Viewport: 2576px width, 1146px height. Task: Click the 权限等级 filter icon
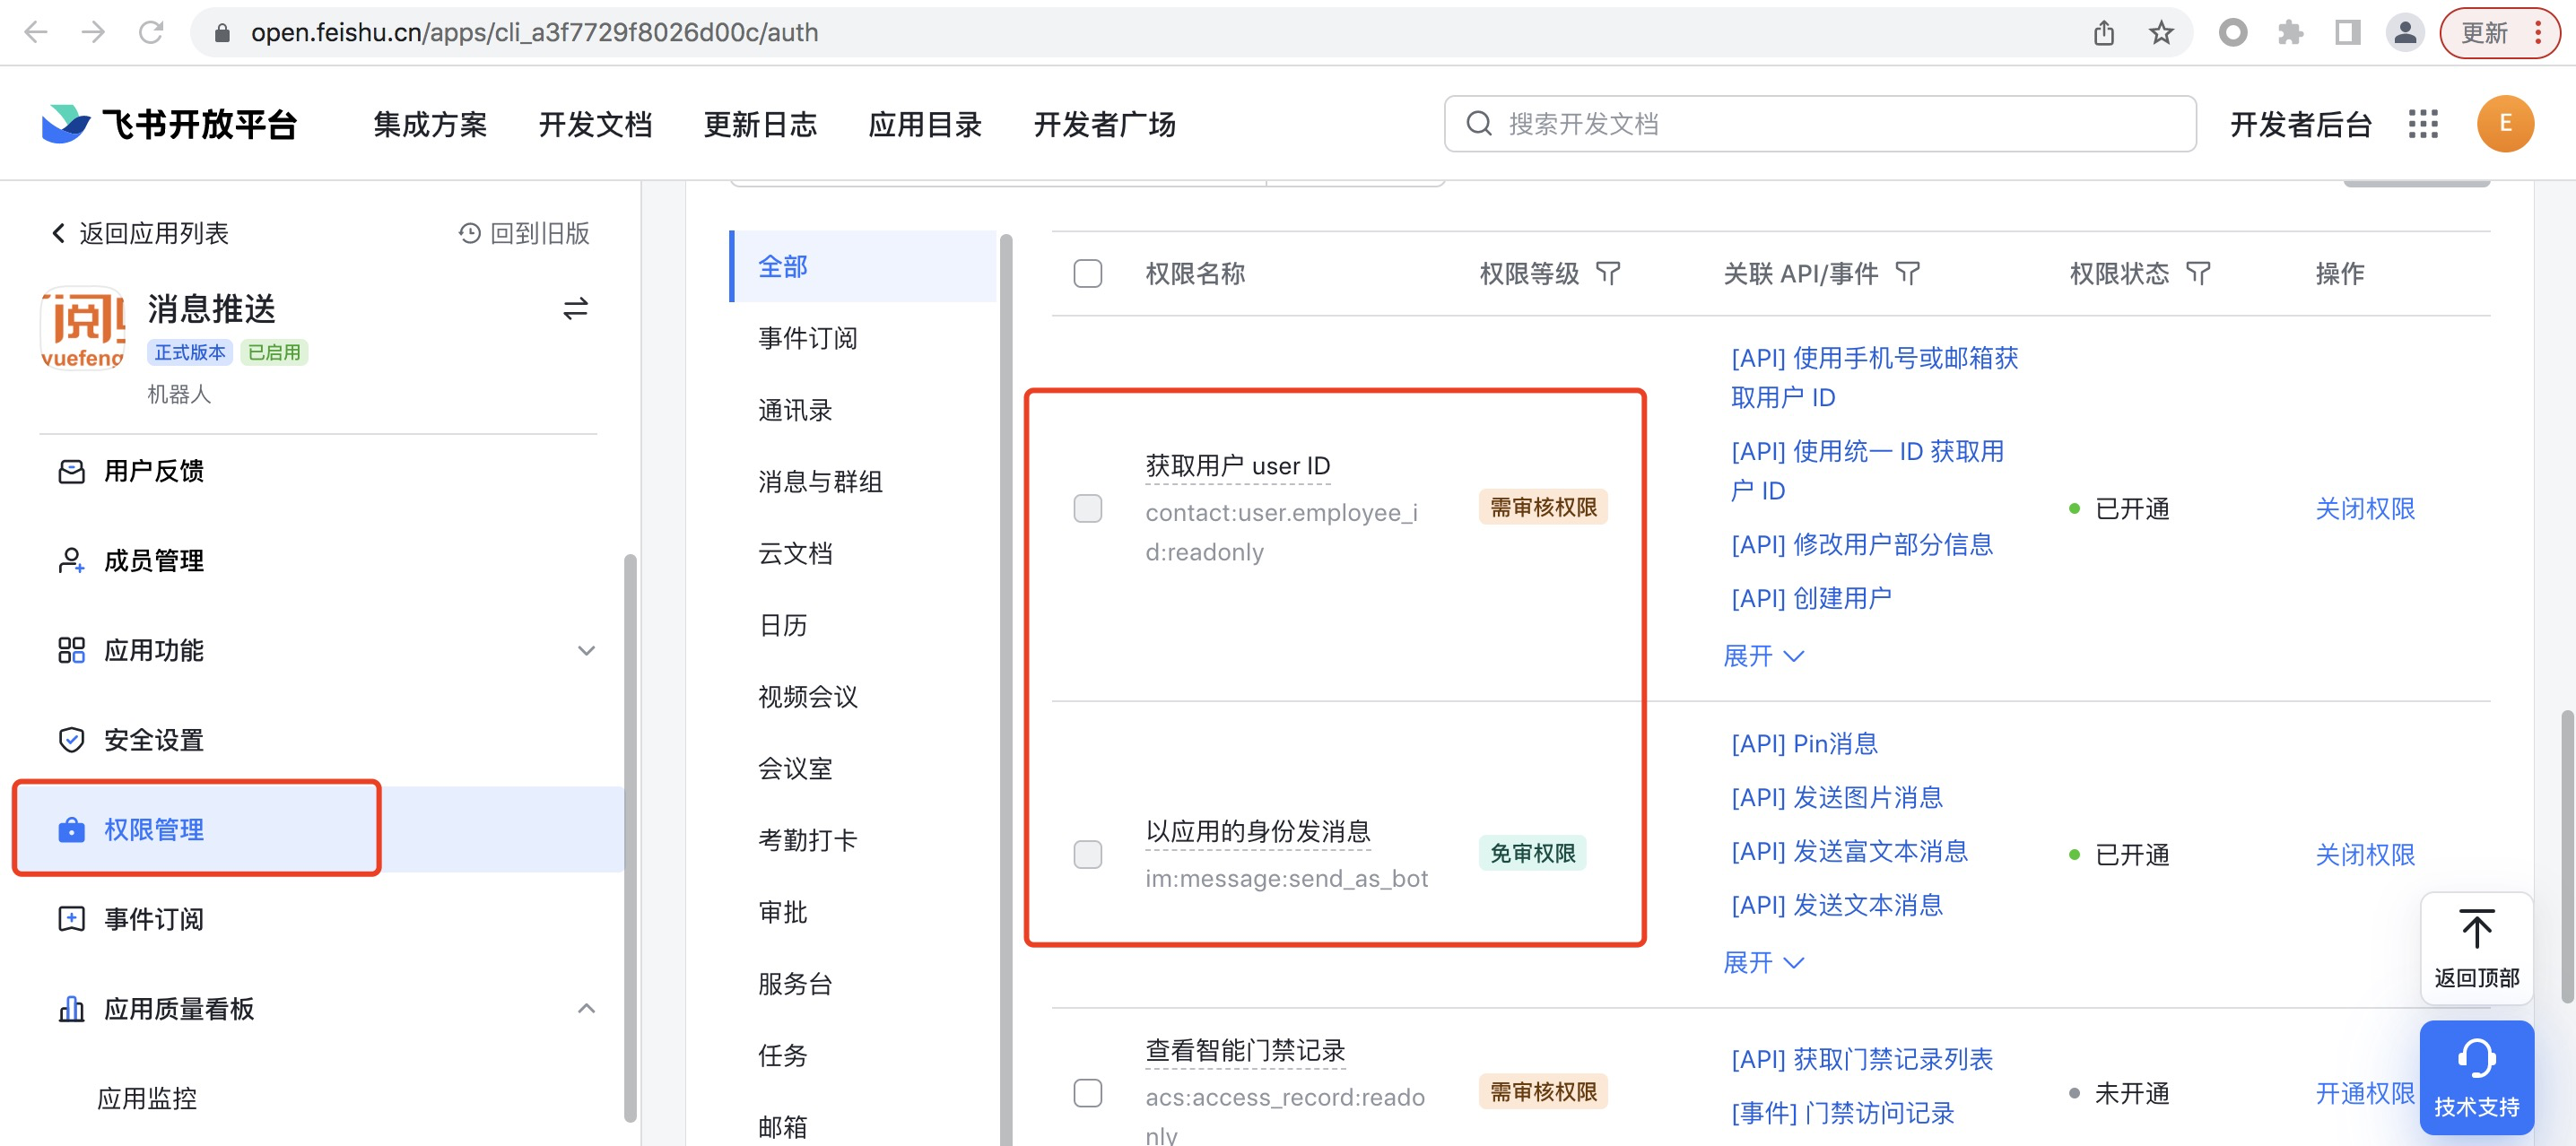point(1607,273)
